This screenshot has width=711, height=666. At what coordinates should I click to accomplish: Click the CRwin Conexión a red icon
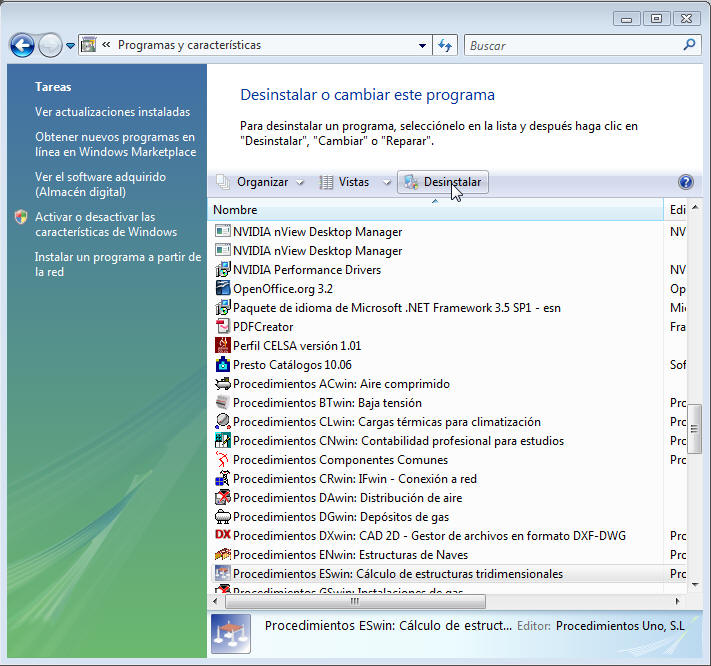tap(222, 479)
